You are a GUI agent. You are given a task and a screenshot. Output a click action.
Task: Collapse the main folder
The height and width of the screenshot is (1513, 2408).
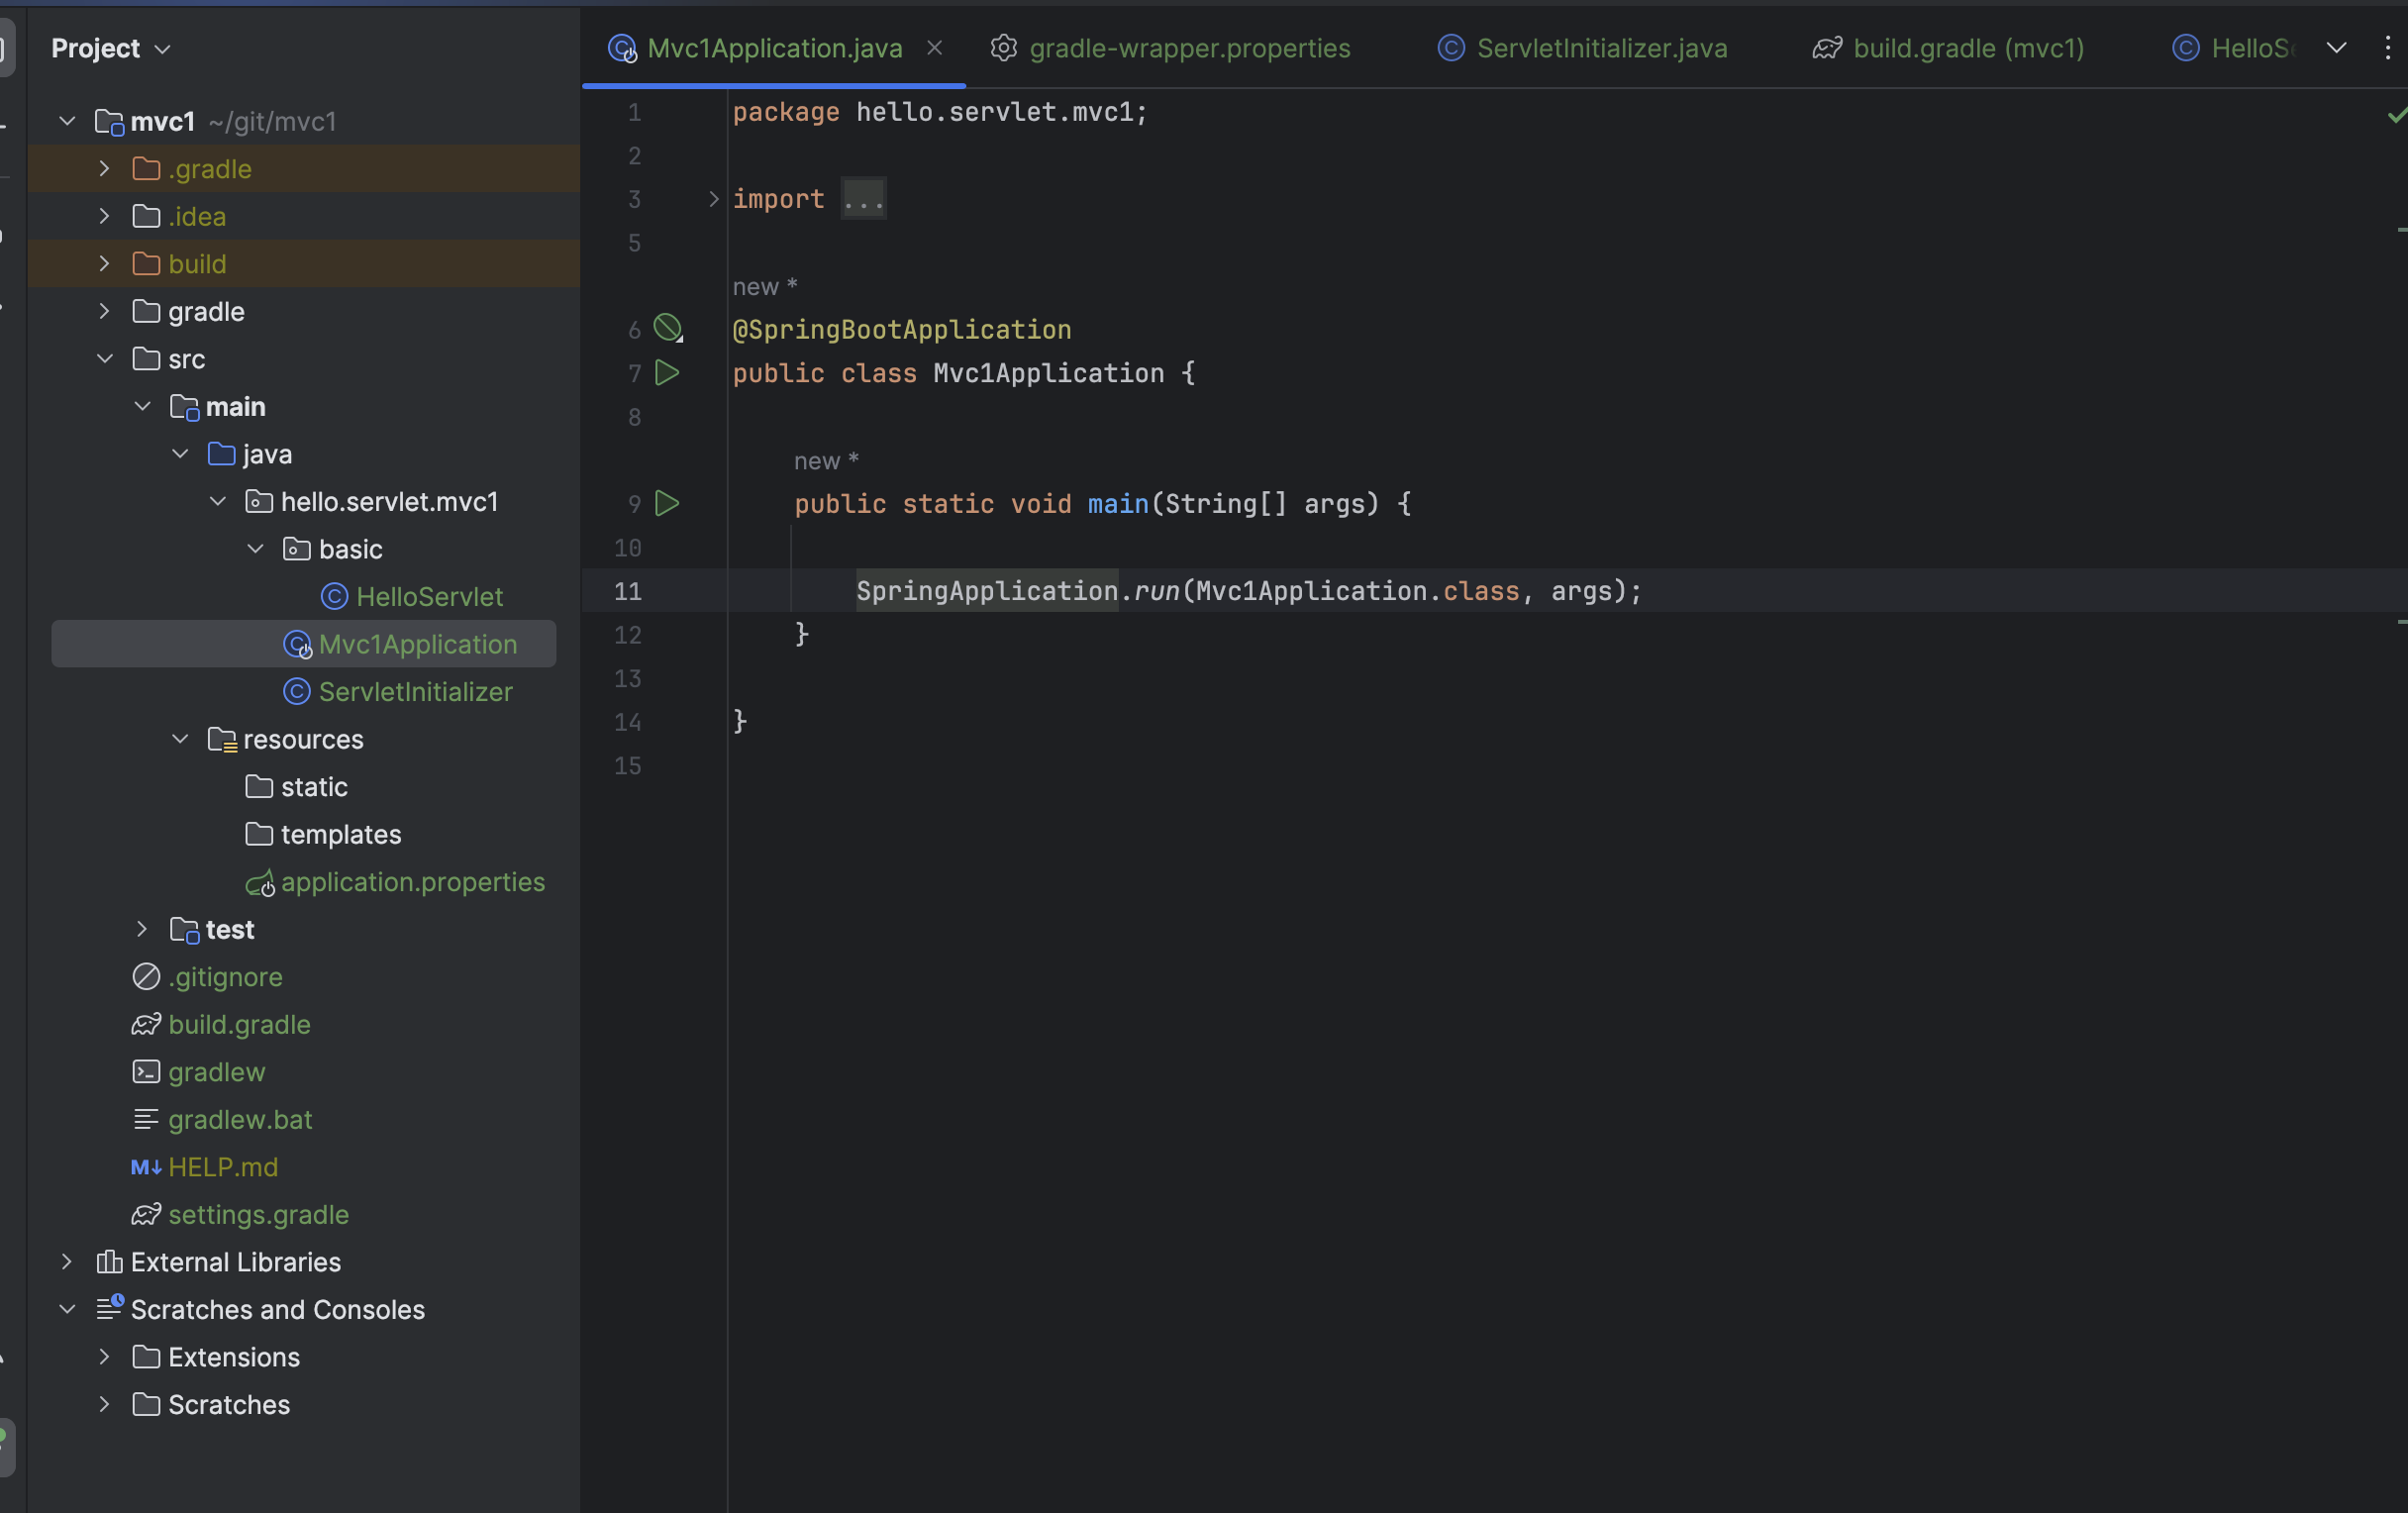coord(142,407)
